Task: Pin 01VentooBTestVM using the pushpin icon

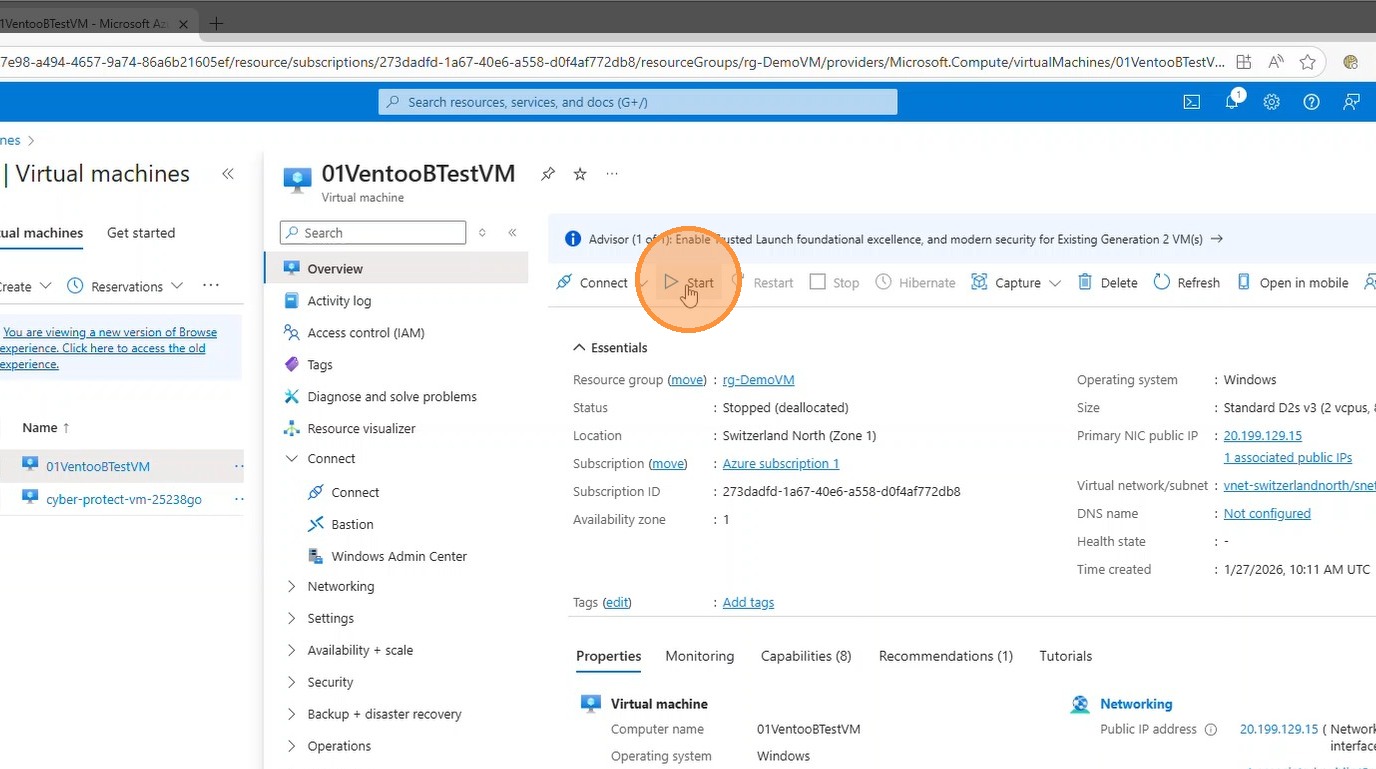Action: click(x=548, y=174)
